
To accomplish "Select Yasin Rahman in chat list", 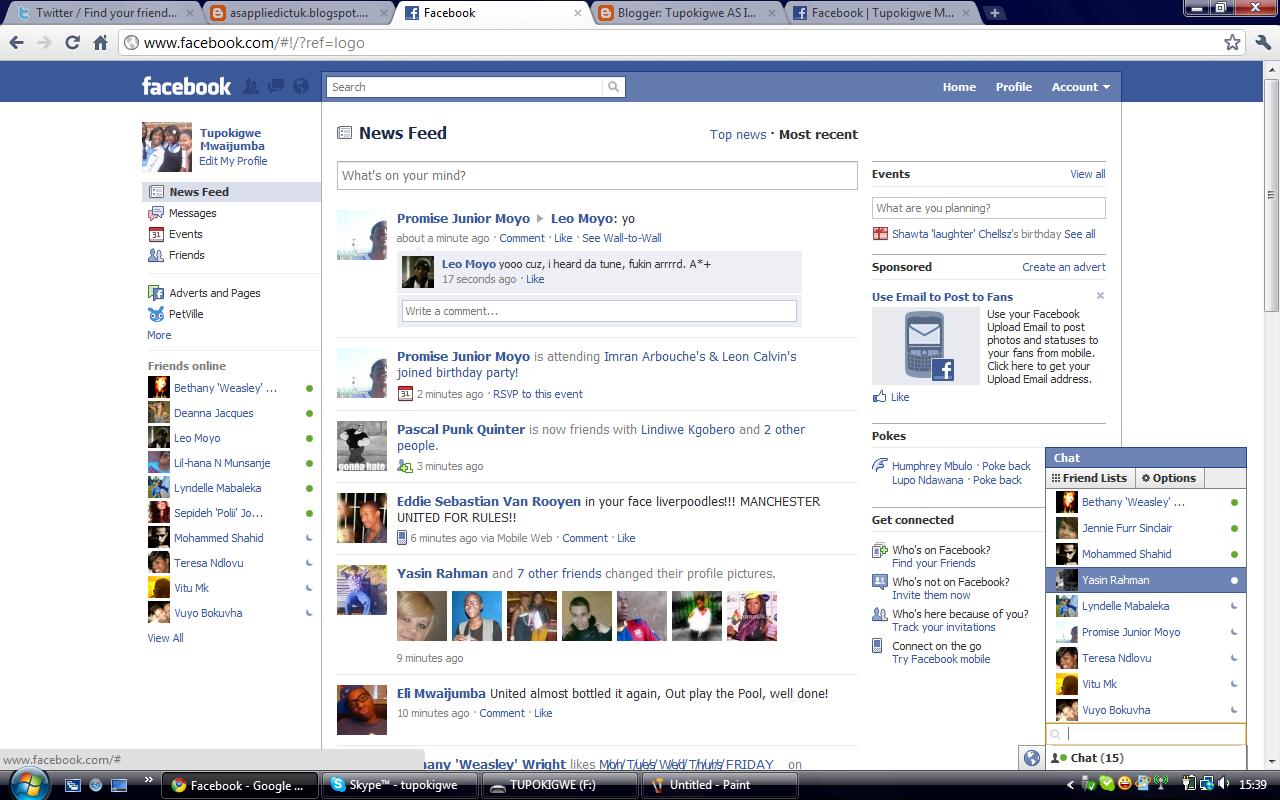I will click(x=1146, y=580).
